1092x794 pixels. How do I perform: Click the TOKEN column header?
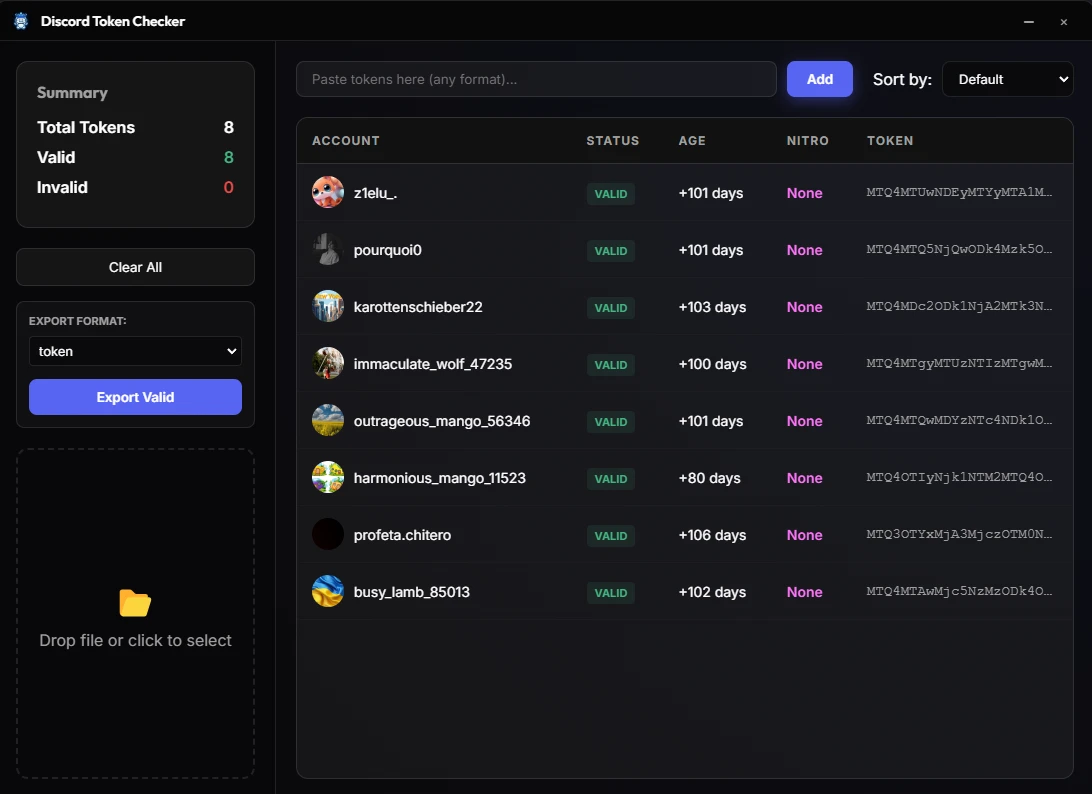889,141
